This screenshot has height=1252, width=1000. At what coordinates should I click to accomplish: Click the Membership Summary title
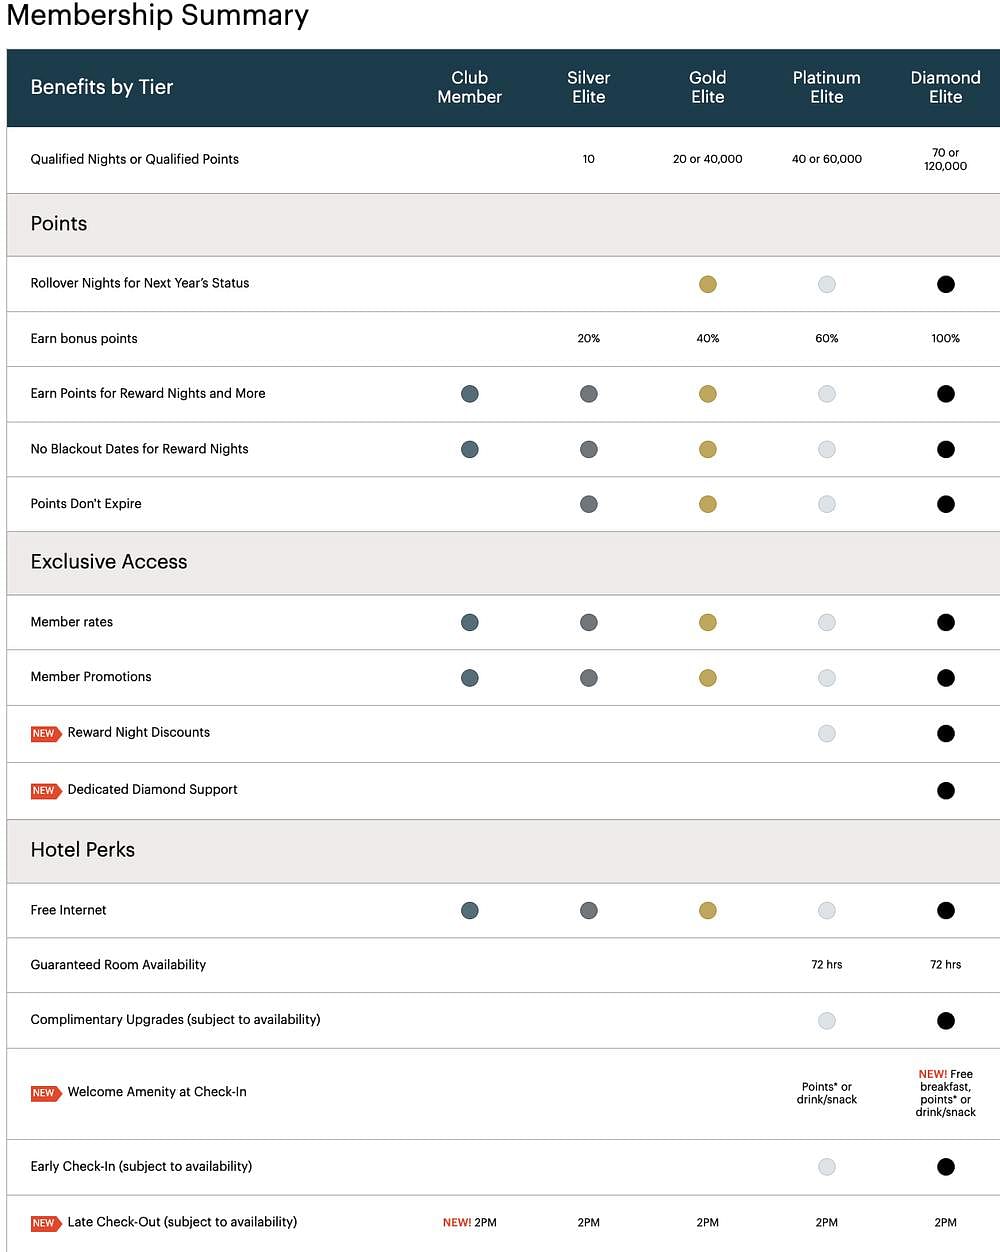[158, 15]
